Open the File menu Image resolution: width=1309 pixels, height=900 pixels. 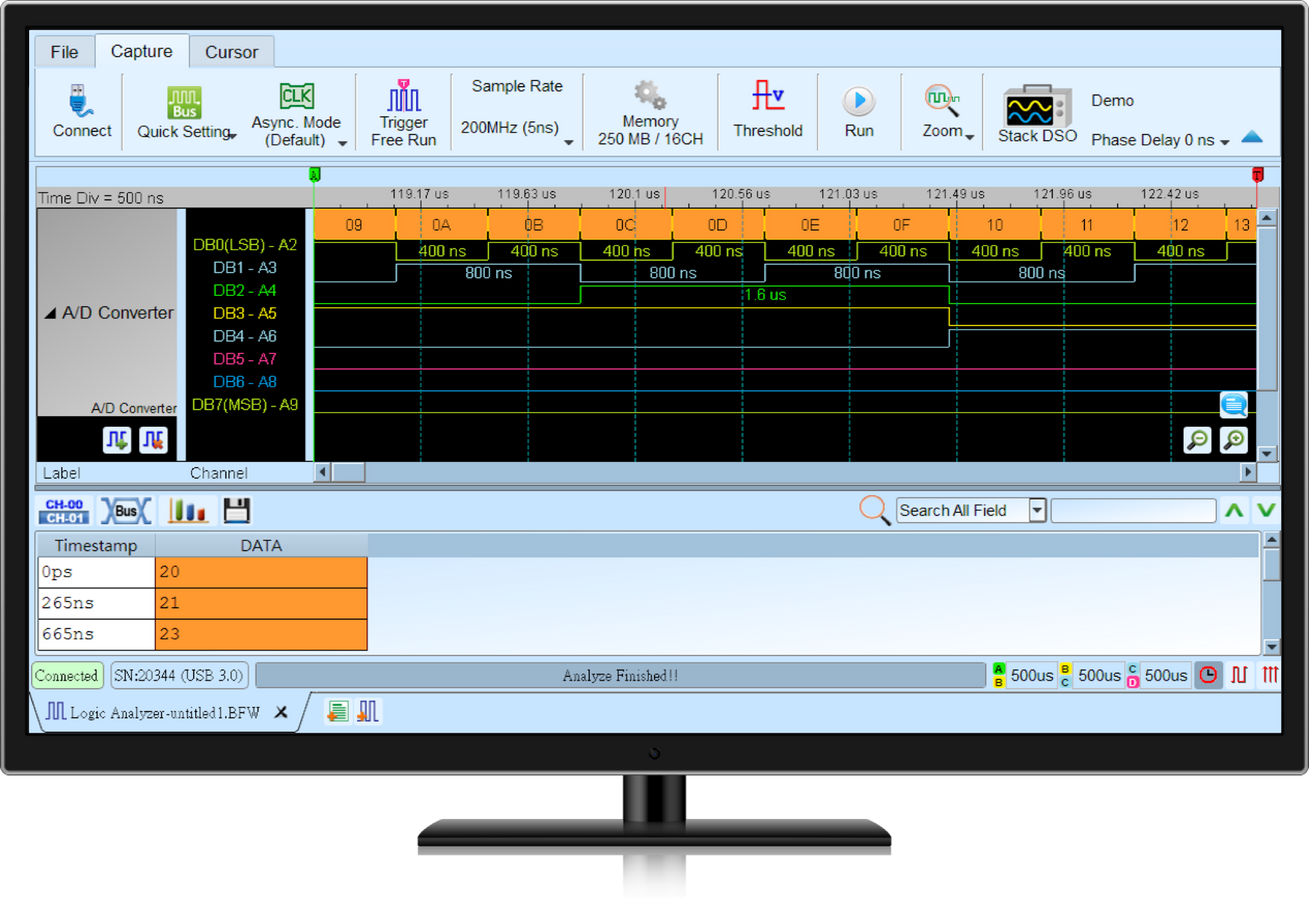click(64, 51)
